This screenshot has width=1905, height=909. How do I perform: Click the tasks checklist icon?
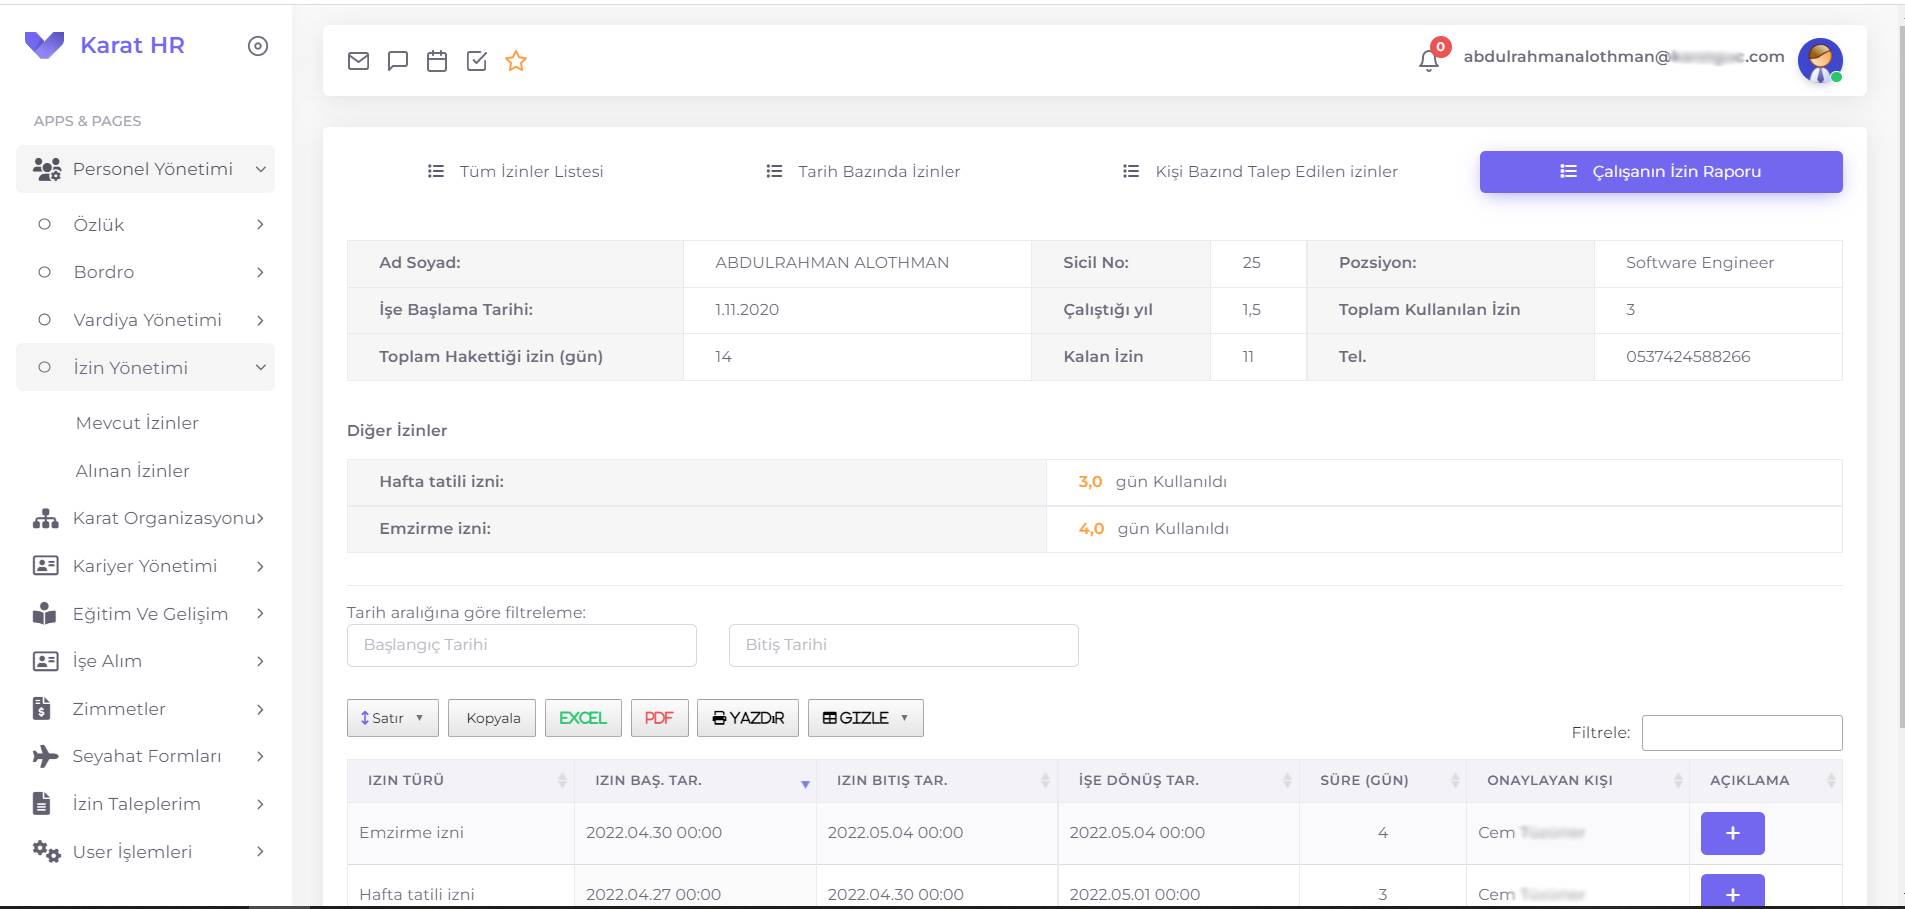tap(476, 60)
